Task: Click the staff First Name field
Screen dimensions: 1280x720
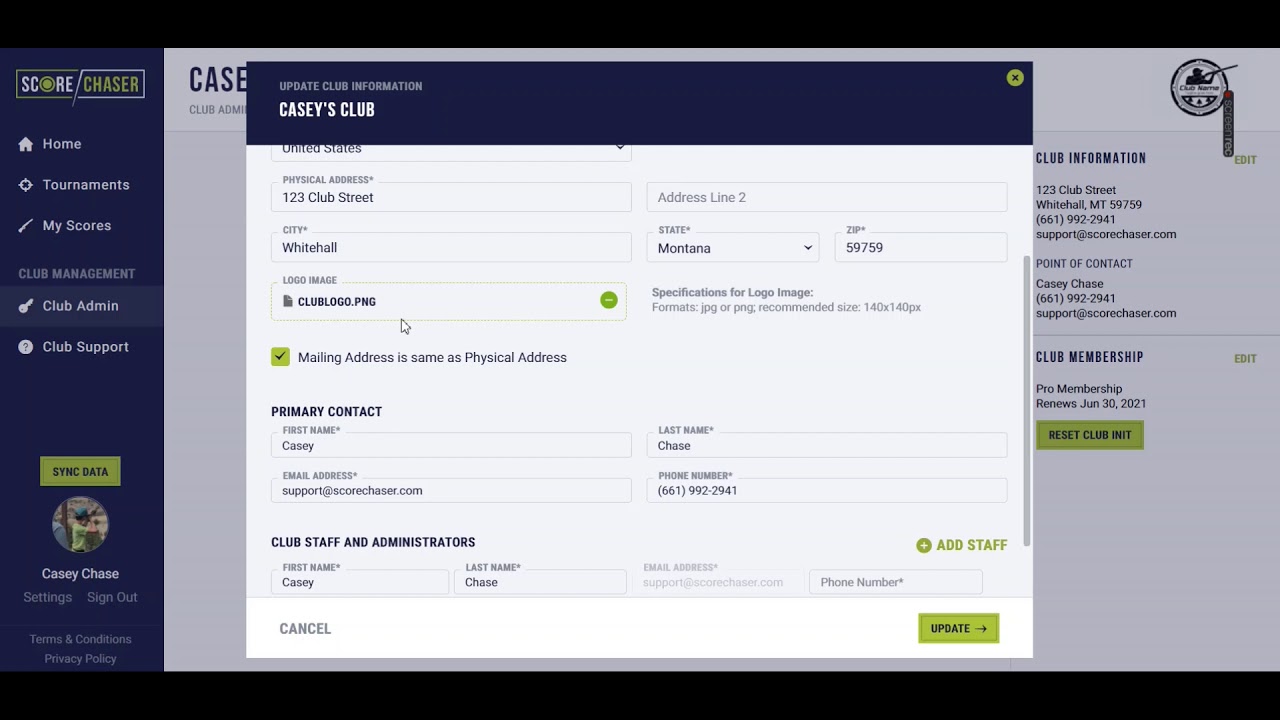Action: [360, 582]
